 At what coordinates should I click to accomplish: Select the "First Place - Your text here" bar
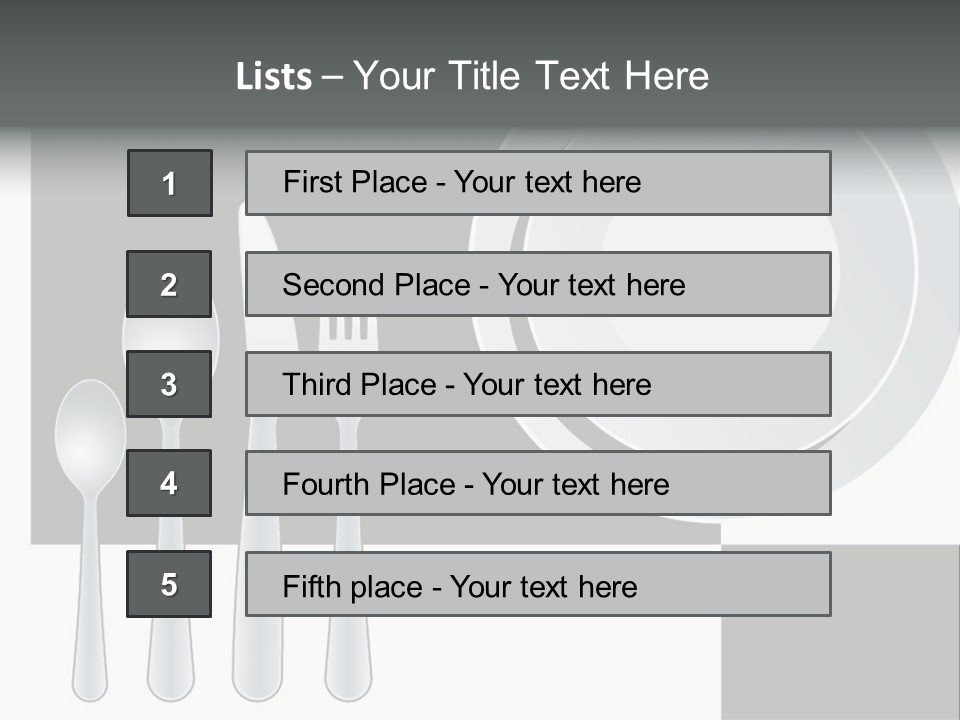[538, 183]
